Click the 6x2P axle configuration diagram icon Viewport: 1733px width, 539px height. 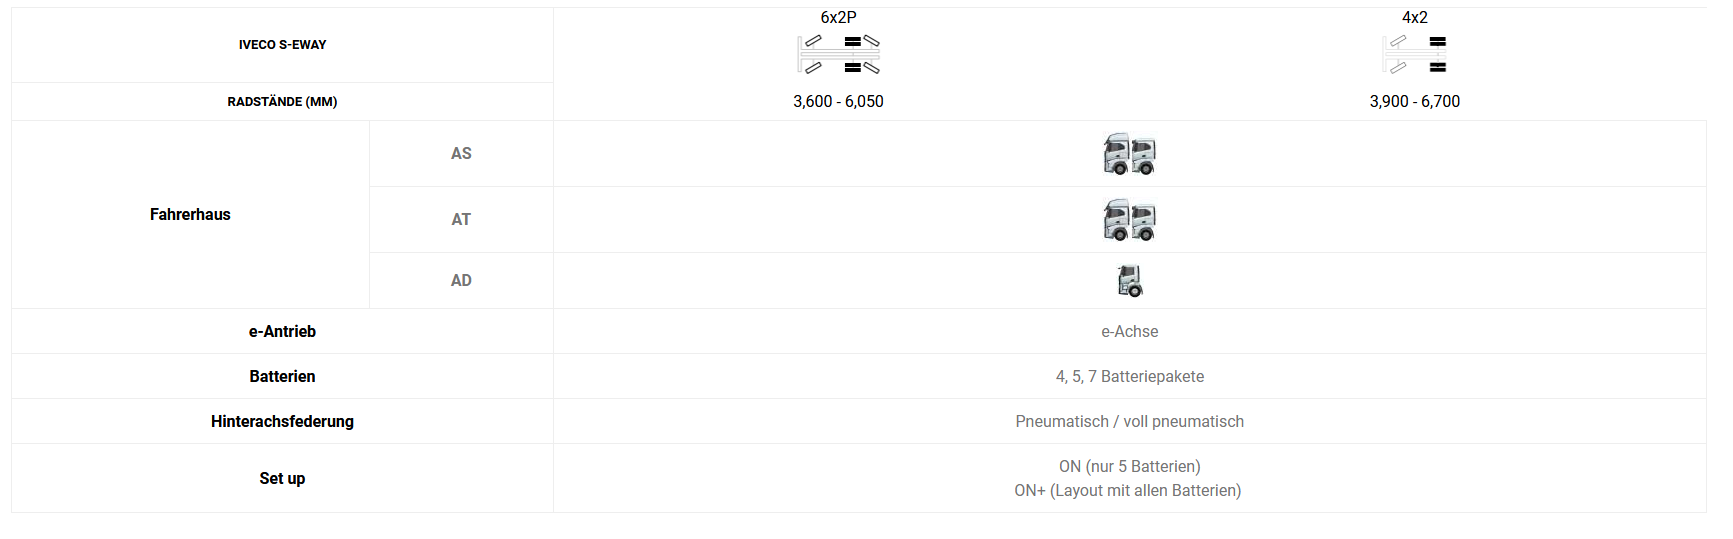[x=838, y=55]
